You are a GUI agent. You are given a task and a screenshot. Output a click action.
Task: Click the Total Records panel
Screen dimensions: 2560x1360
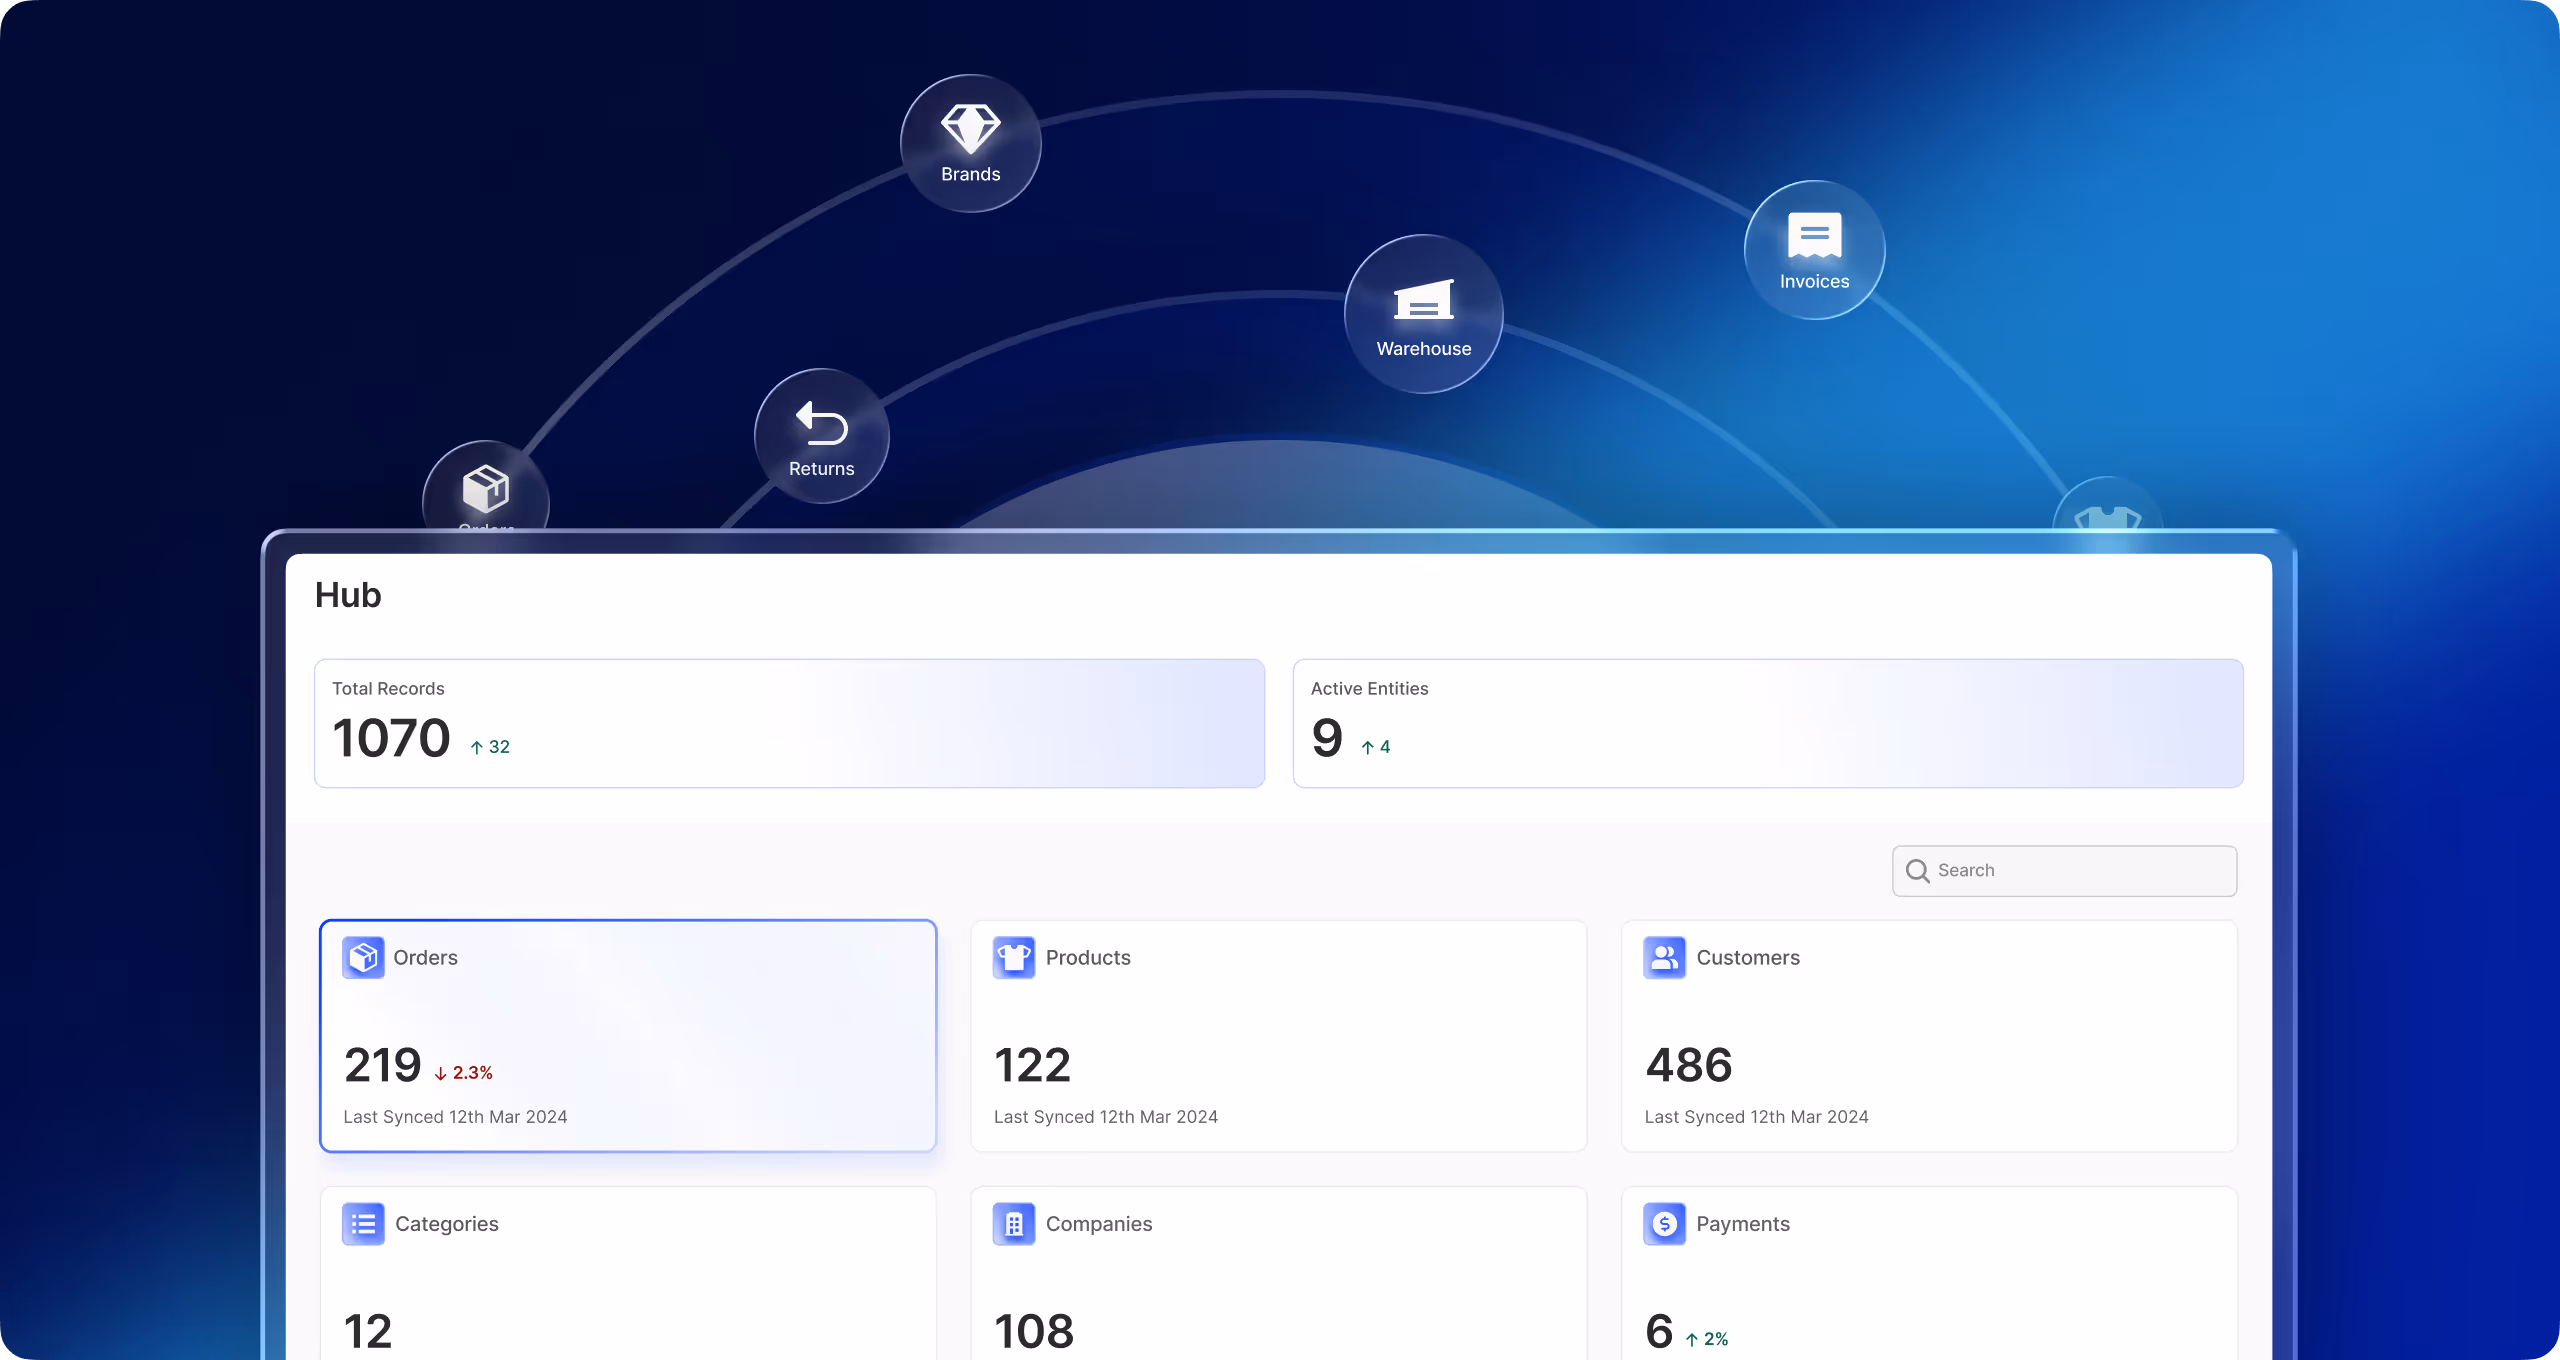[789, 722]
